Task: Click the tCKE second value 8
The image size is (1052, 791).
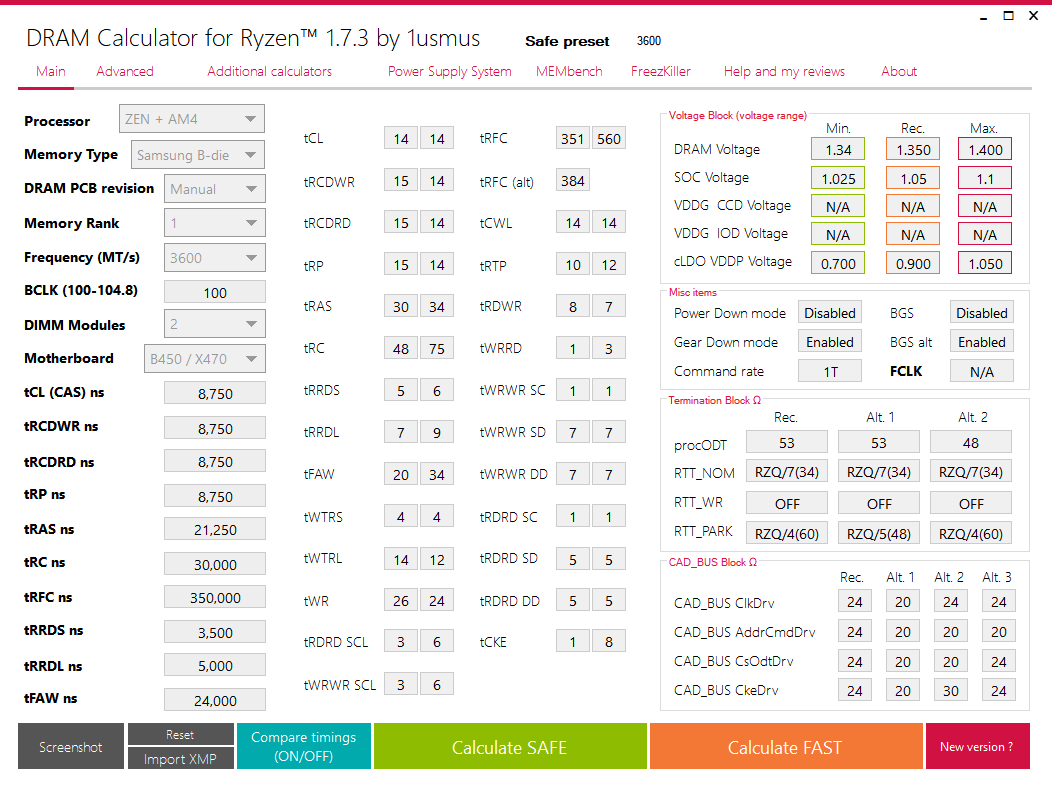Action: 609,642
